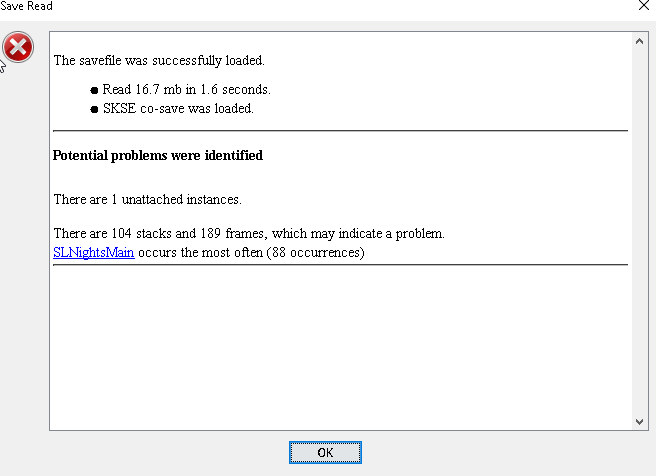Click the 'Potential problems were identified' heading
Image resolution: width=656 pixels, height=476 pixels.
[x=158, y=155]
